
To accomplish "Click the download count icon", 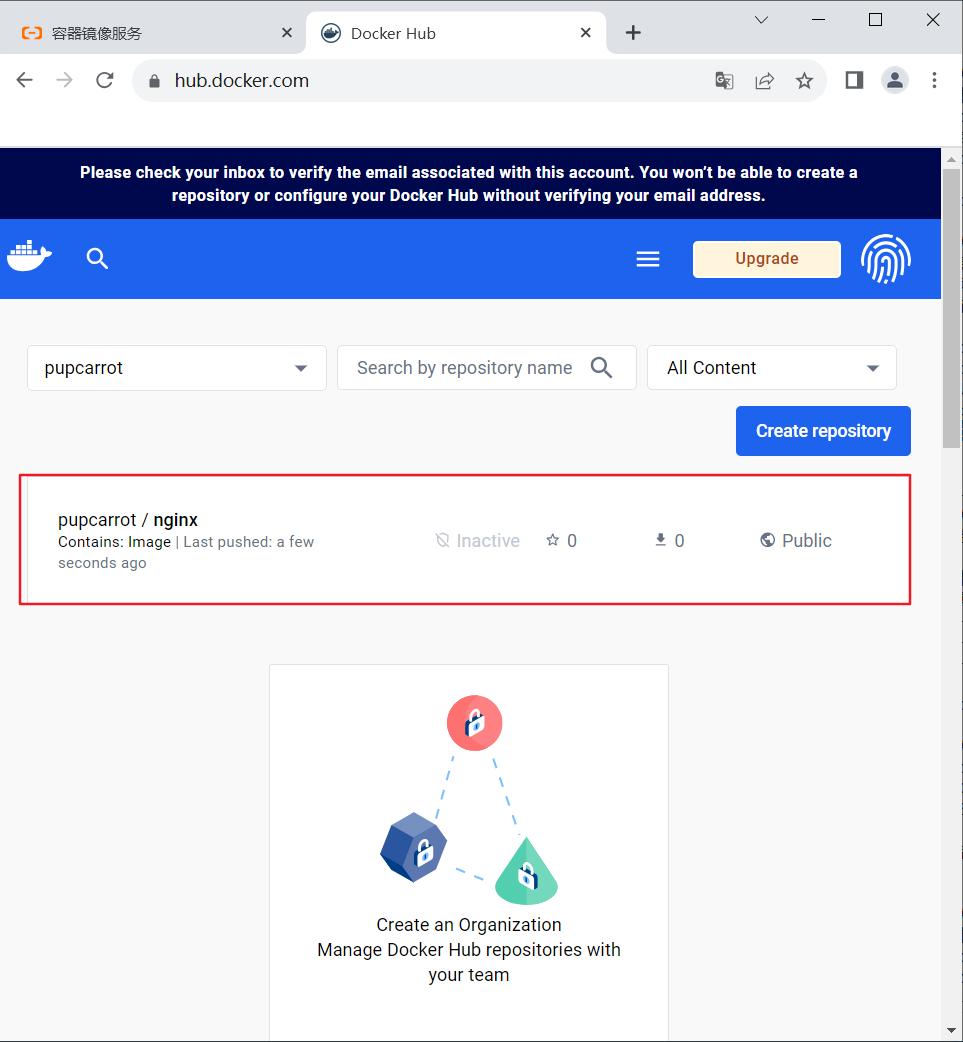I will pyautogui.click(x=661, y=540).
